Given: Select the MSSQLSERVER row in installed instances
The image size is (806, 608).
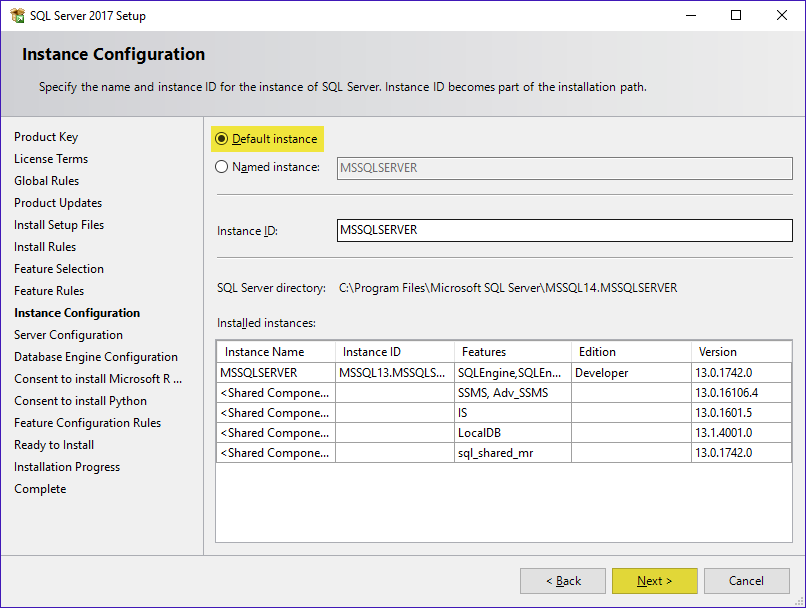Looking at the screenshot, I should point(504,373).
